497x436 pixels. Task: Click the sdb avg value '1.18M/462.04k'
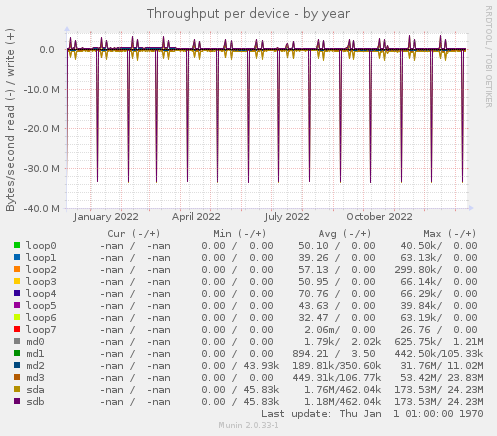[343, 402]
